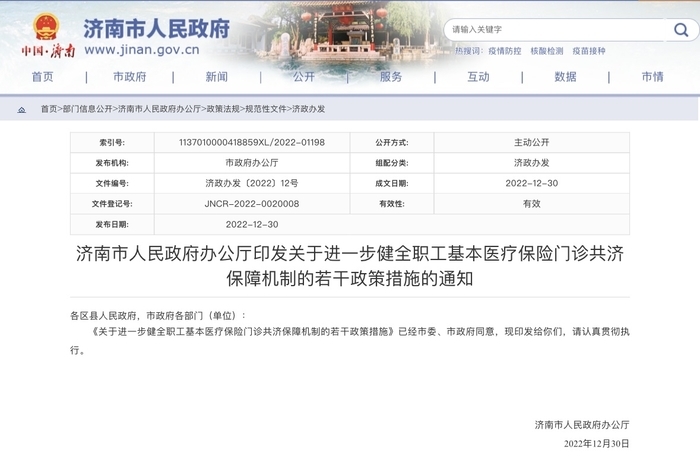Select the 发布日期 value 2022-12-30

[x=252, y=224]
